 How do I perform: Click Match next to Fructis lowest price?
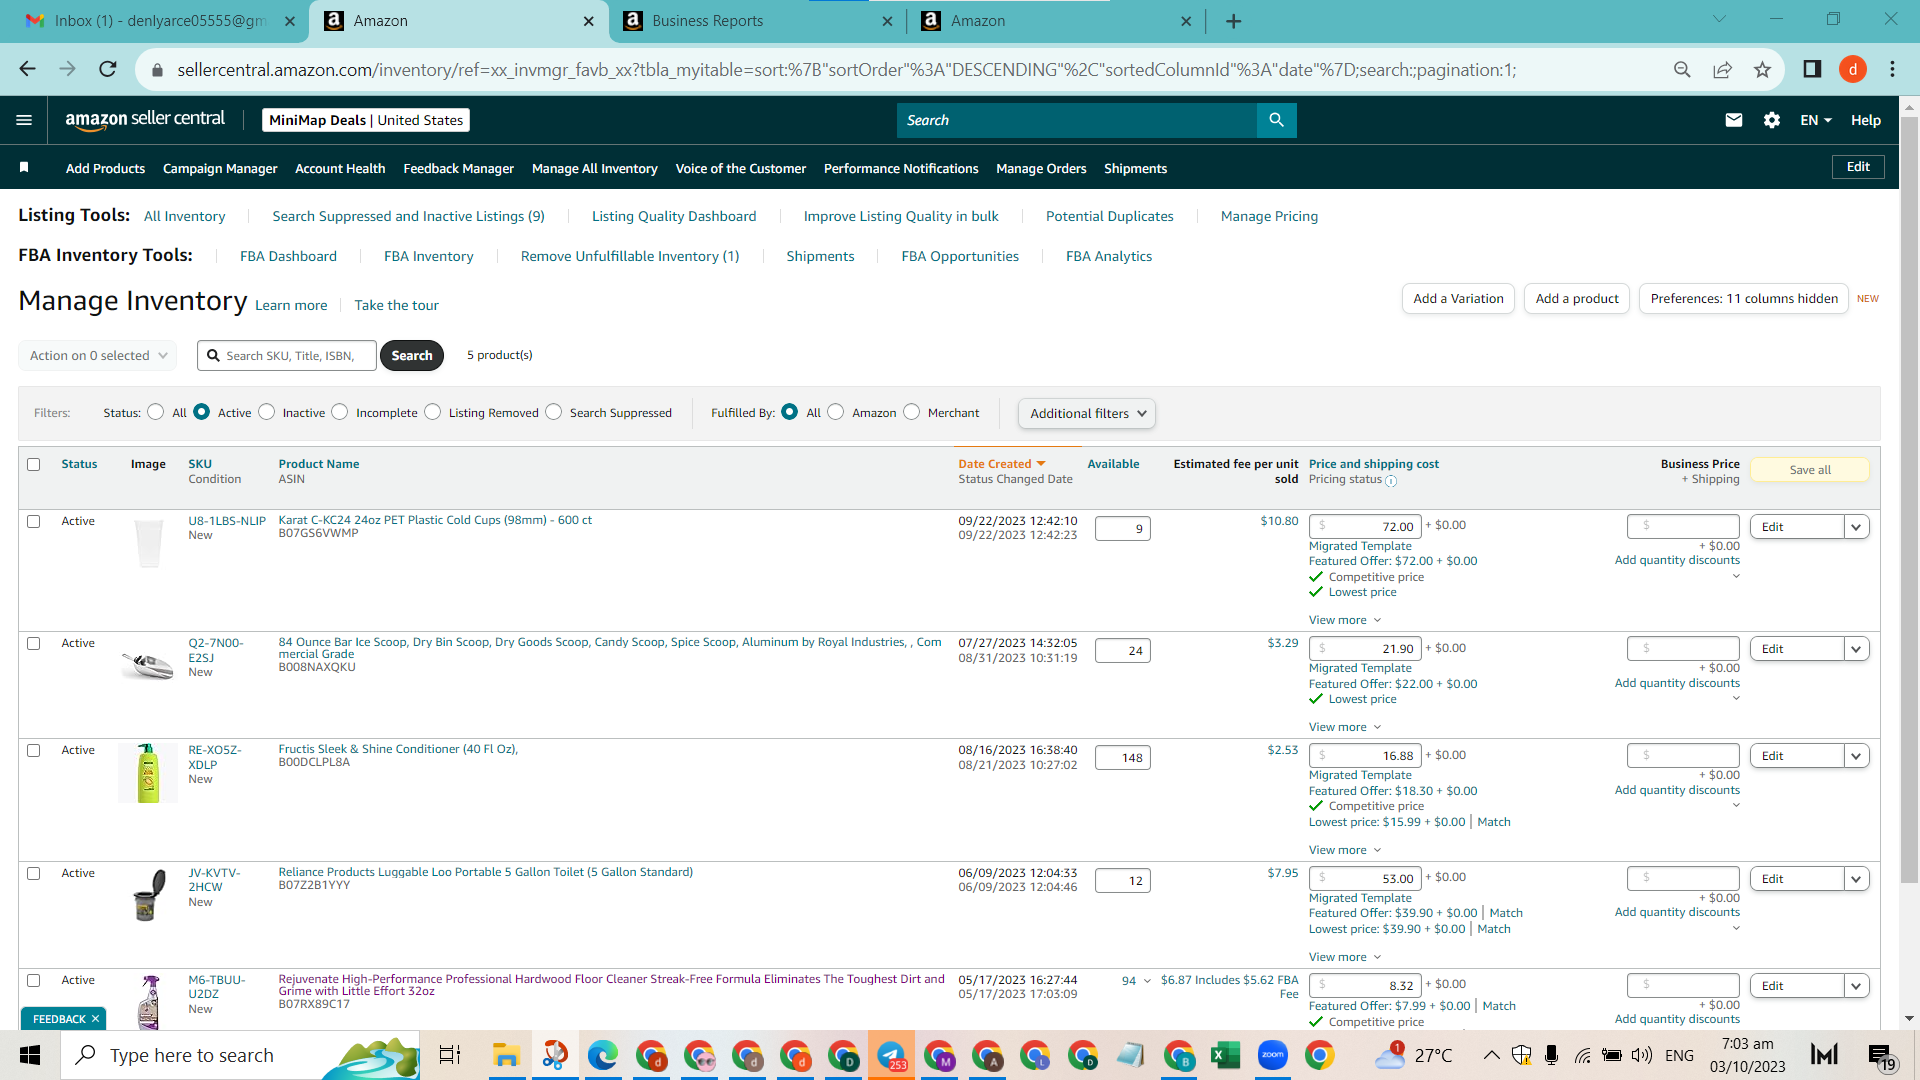[x=1494, y=822]
